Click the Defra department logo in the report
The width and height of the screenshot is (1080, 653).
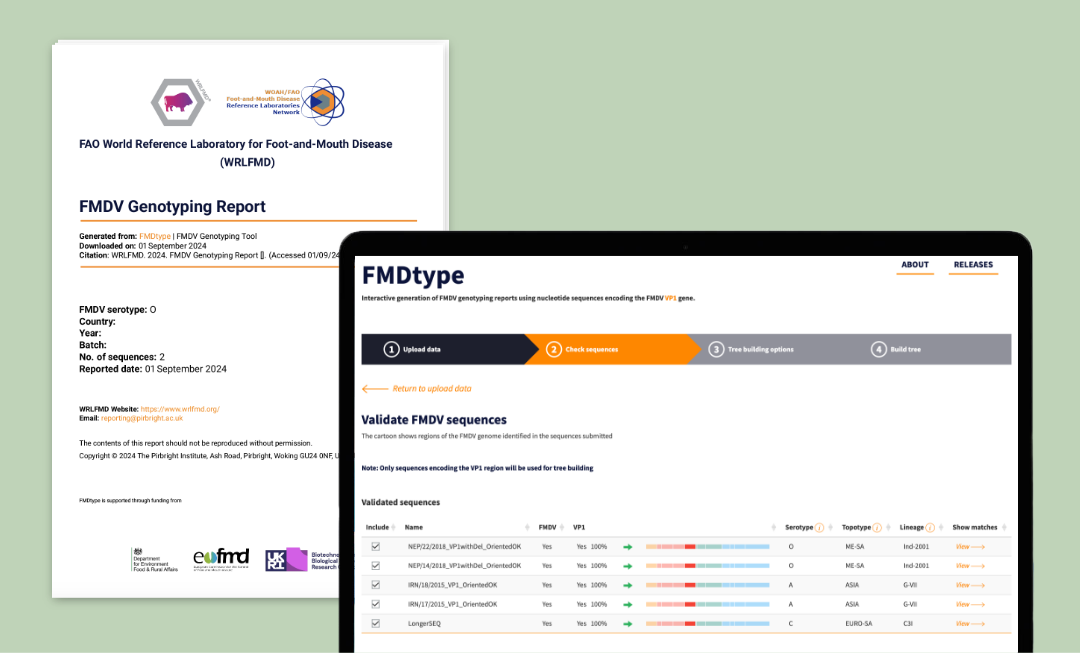coord(155,560)
